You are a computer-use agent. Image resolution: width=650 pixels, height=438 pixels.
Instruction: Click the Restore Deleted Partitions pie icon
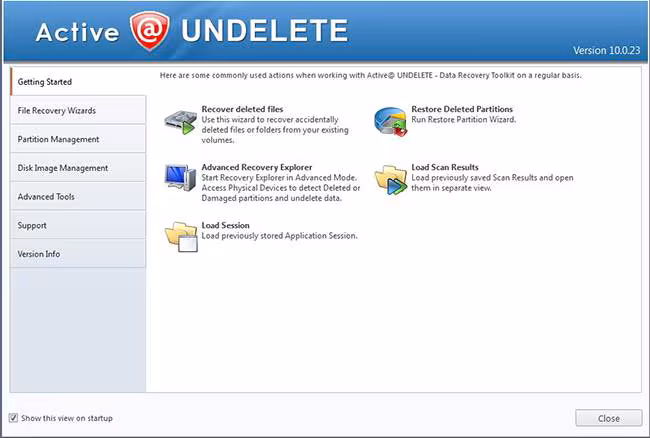[390, 122]
